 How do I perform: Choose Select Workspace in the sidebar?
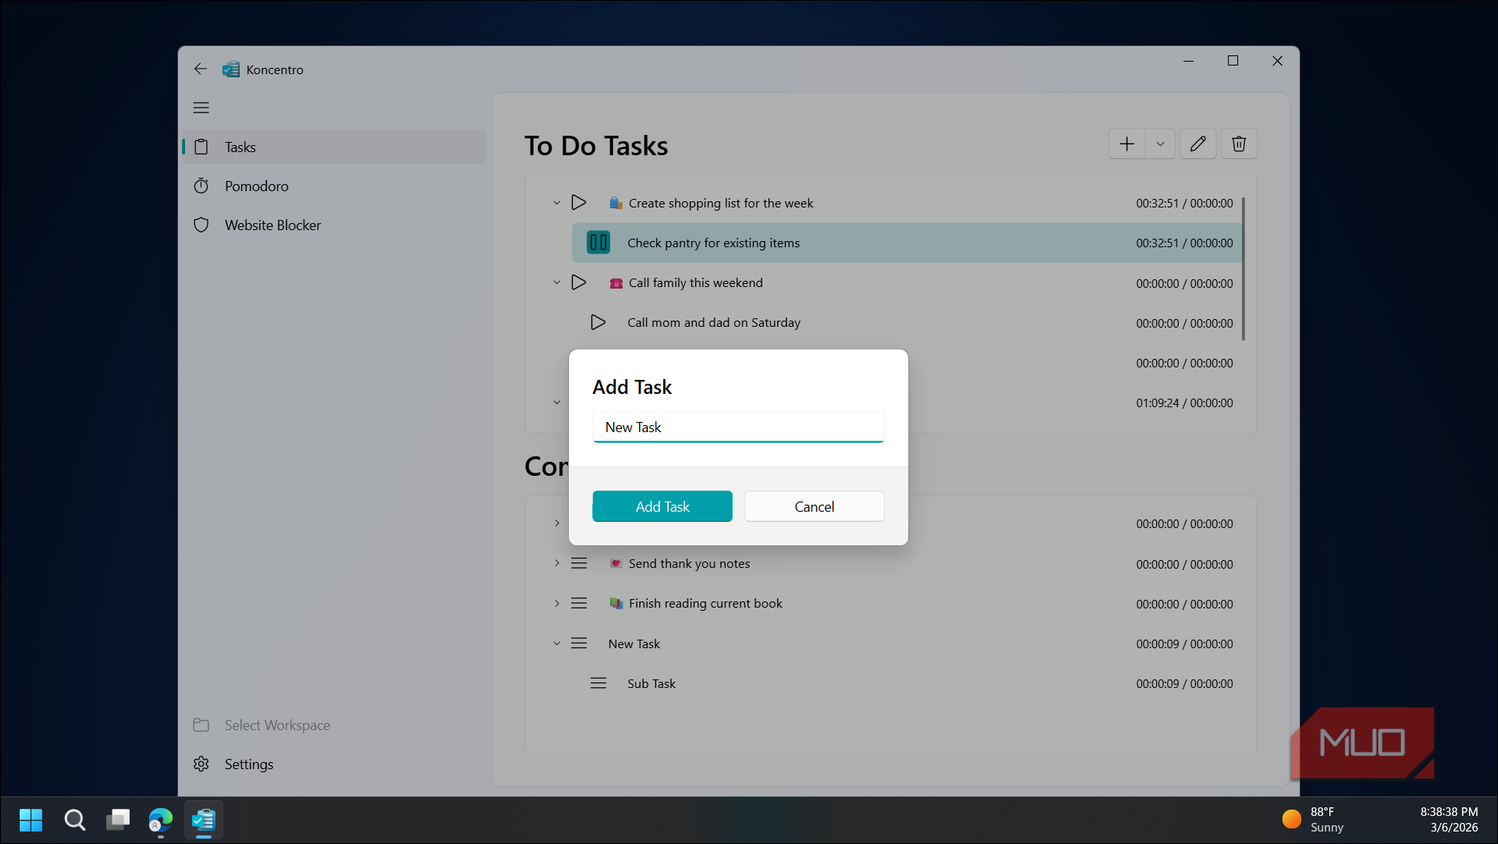334,725
